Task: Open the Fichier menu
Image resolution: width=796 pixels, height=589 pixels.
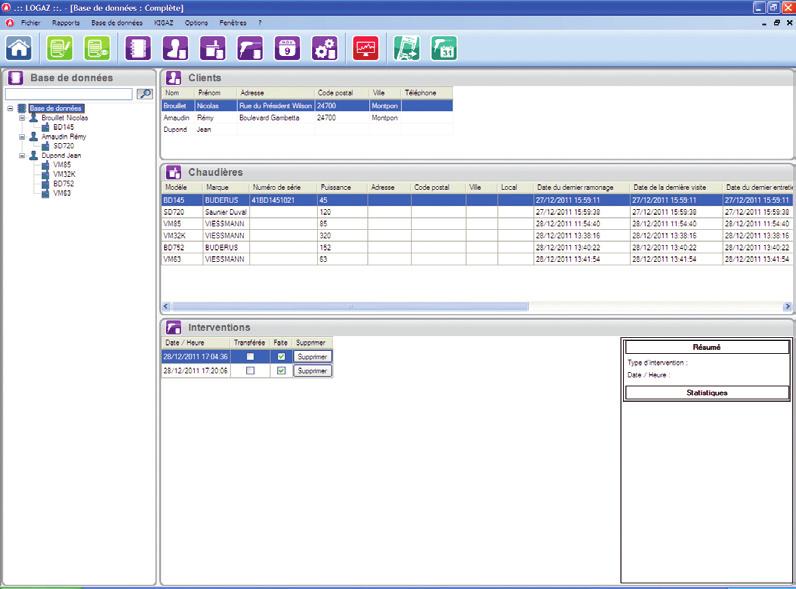Action: [x=30, y=23]
